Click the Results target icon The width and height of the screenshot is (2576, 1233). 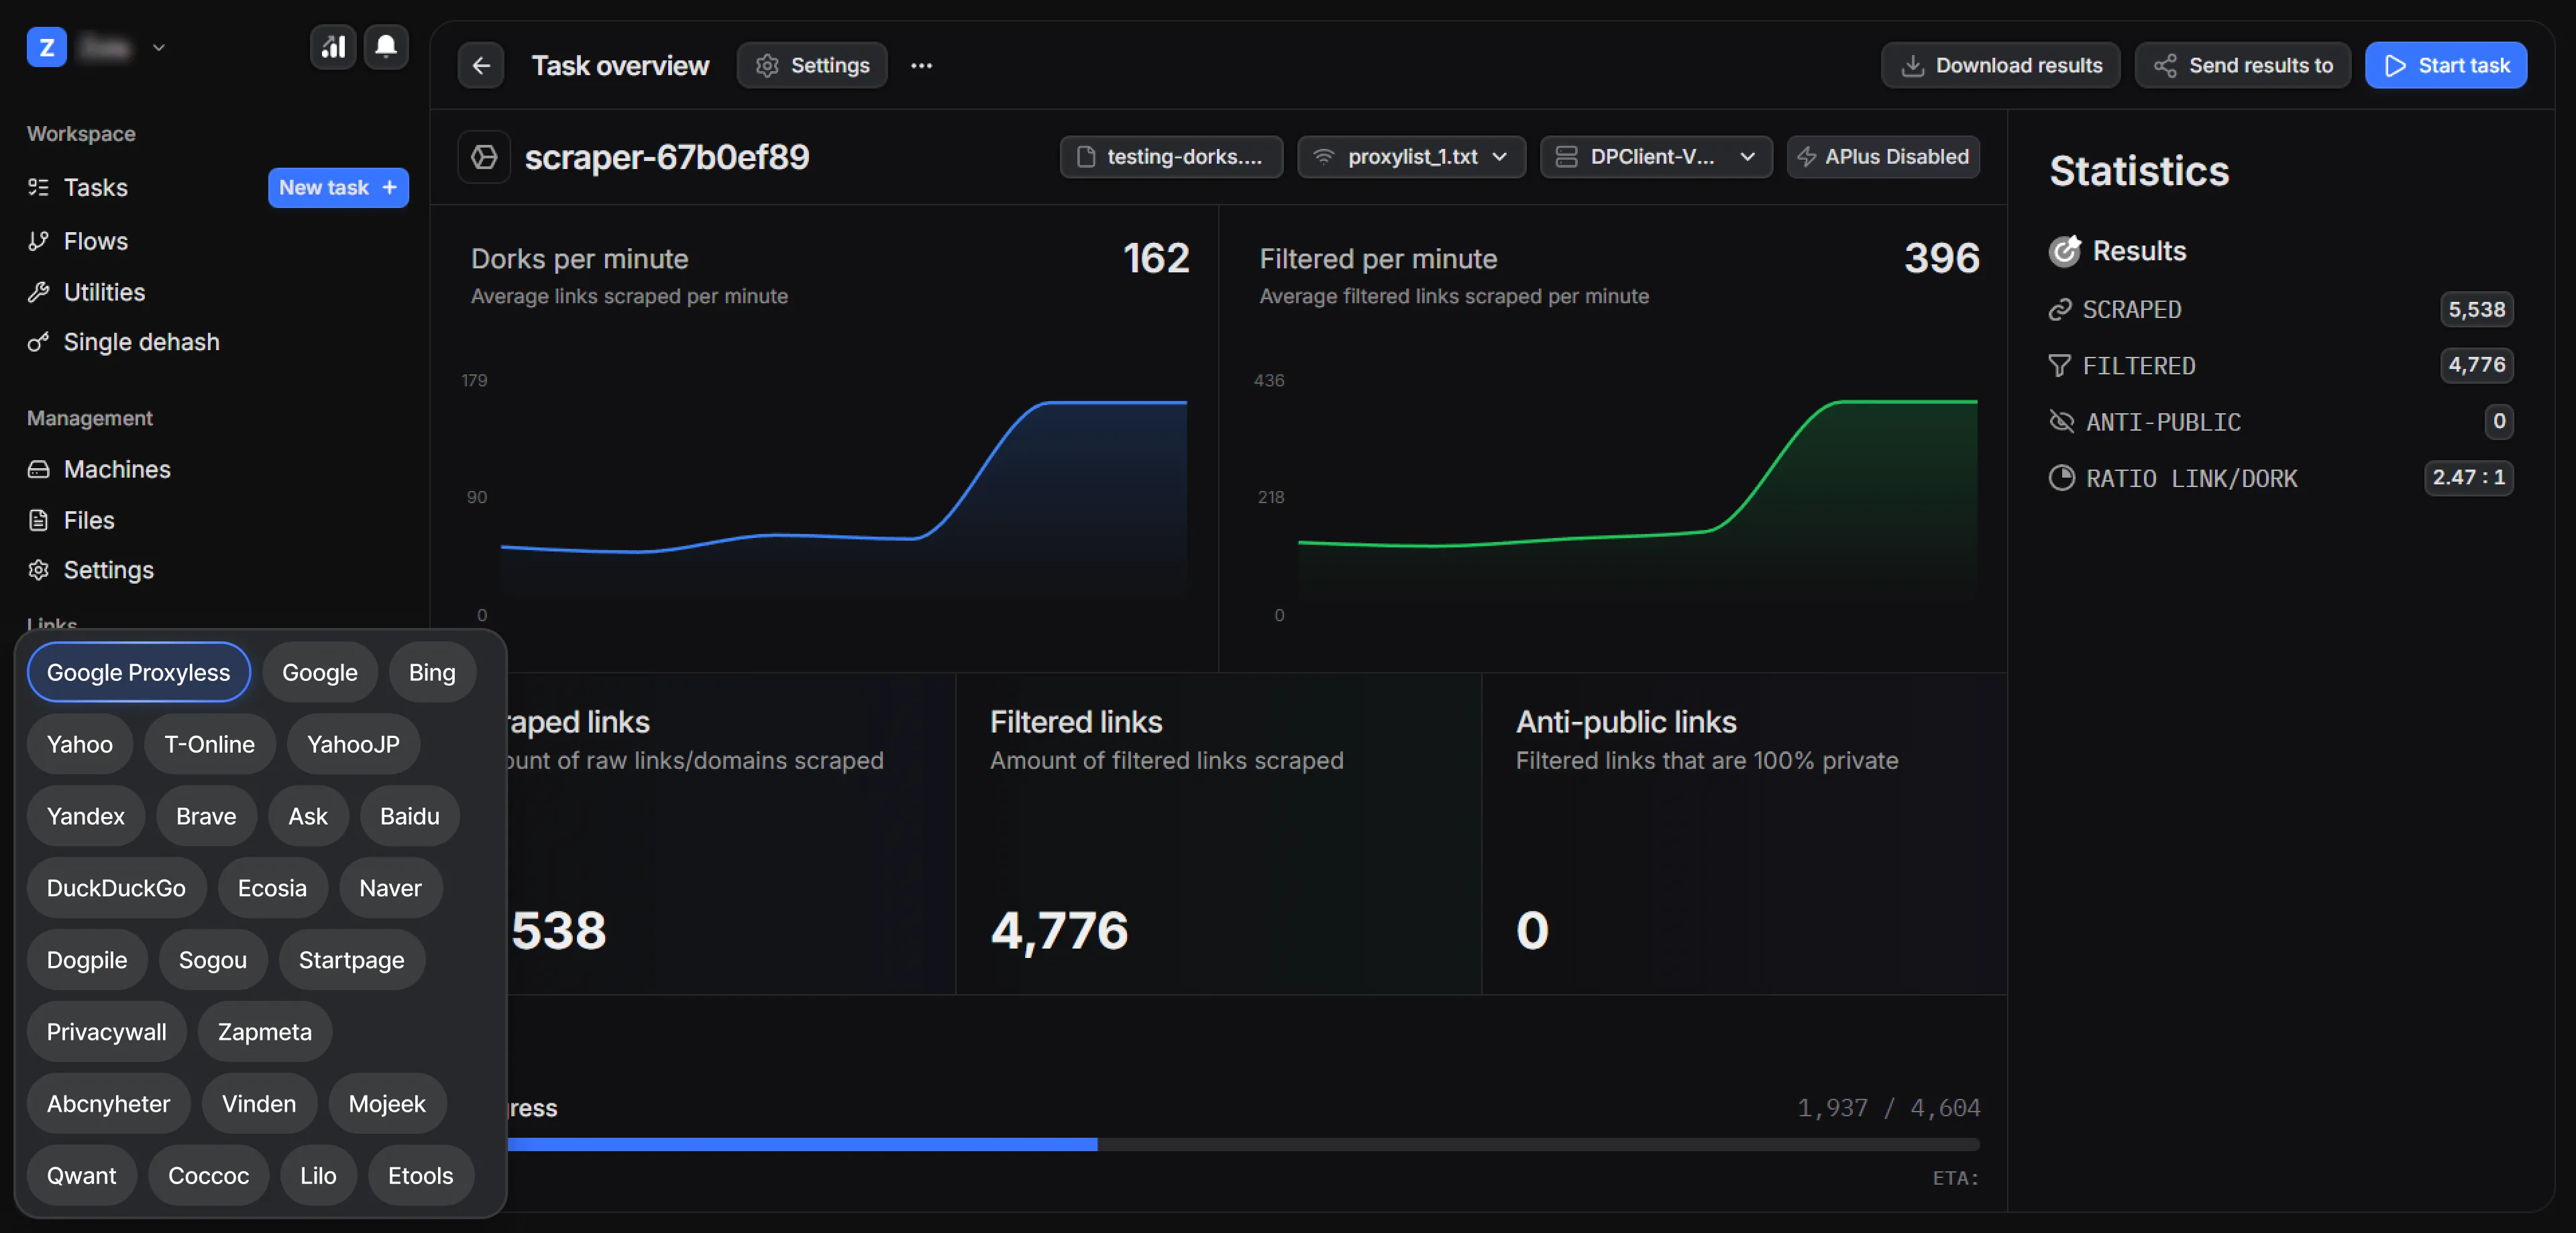click(x=2064, y=251)
